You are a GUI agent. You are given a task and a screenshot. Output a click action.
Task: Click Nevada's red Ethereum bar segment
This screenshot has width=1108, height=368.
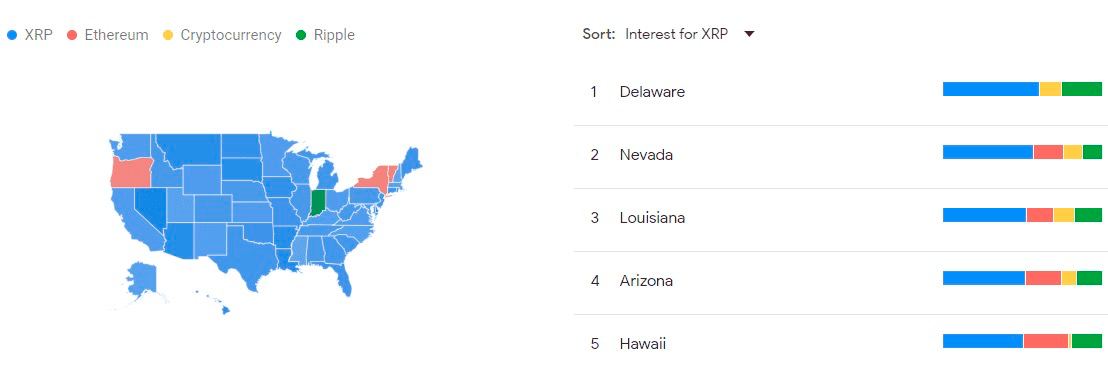pos(1048,152)
